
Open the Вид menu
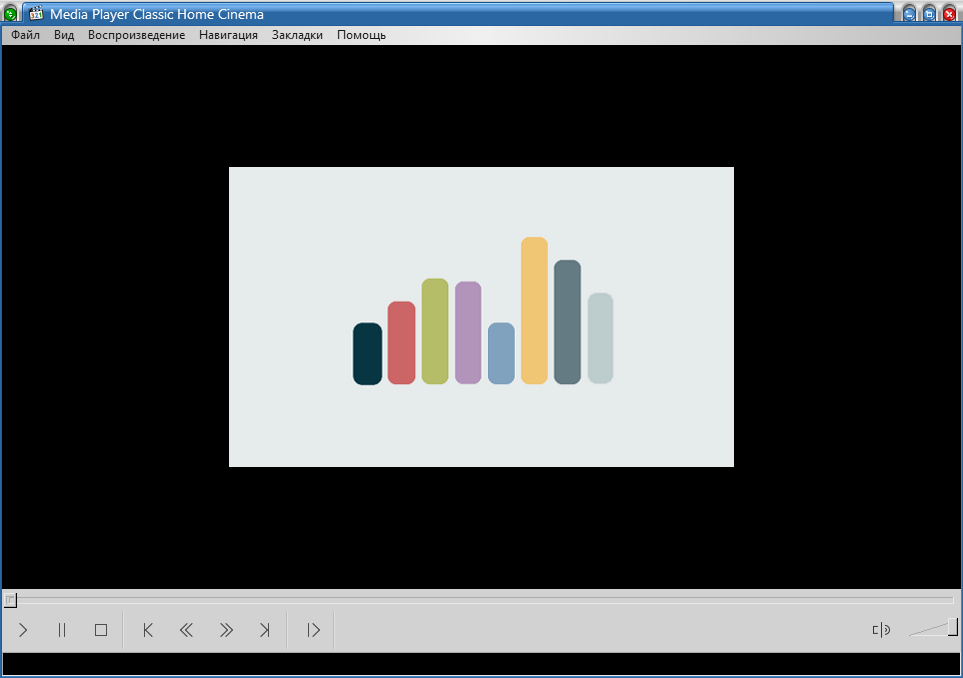[x=64, y=35]
